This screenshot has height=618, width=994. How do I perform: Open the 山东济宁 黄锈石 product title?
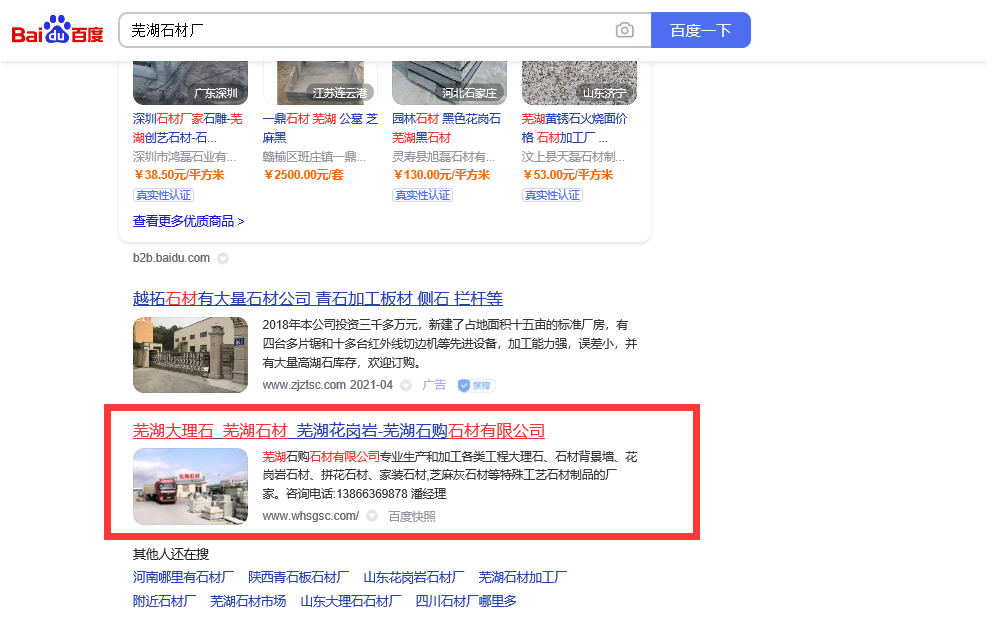pos(575,128)
